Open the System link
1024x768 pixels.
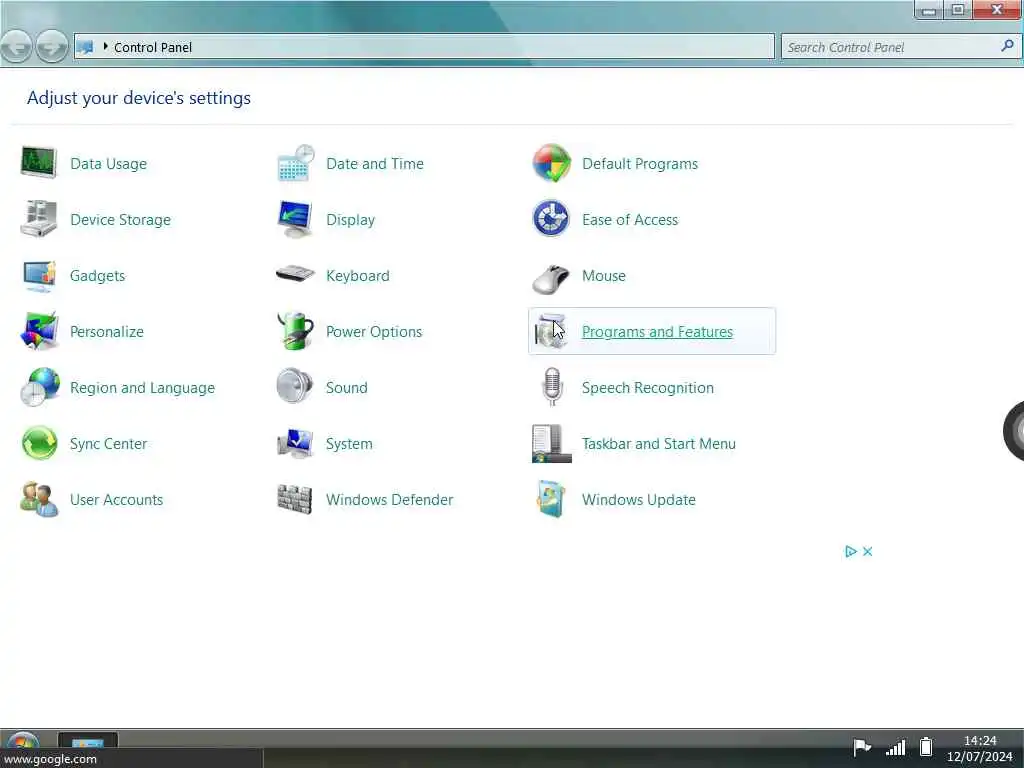coord(349,444)
